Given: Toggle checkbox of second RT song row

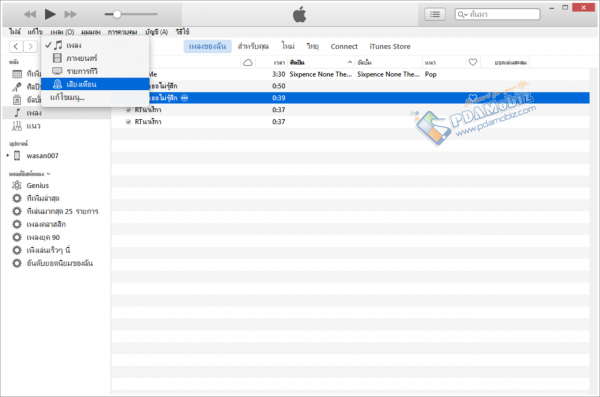Looking at the screenshot, I should pos(128,122).
